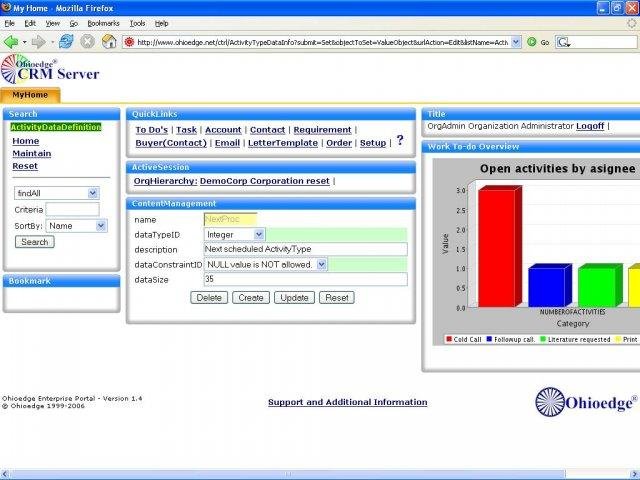Open the Setup quick link
Viewport: 640px width, 480px height.
point(373,143)
